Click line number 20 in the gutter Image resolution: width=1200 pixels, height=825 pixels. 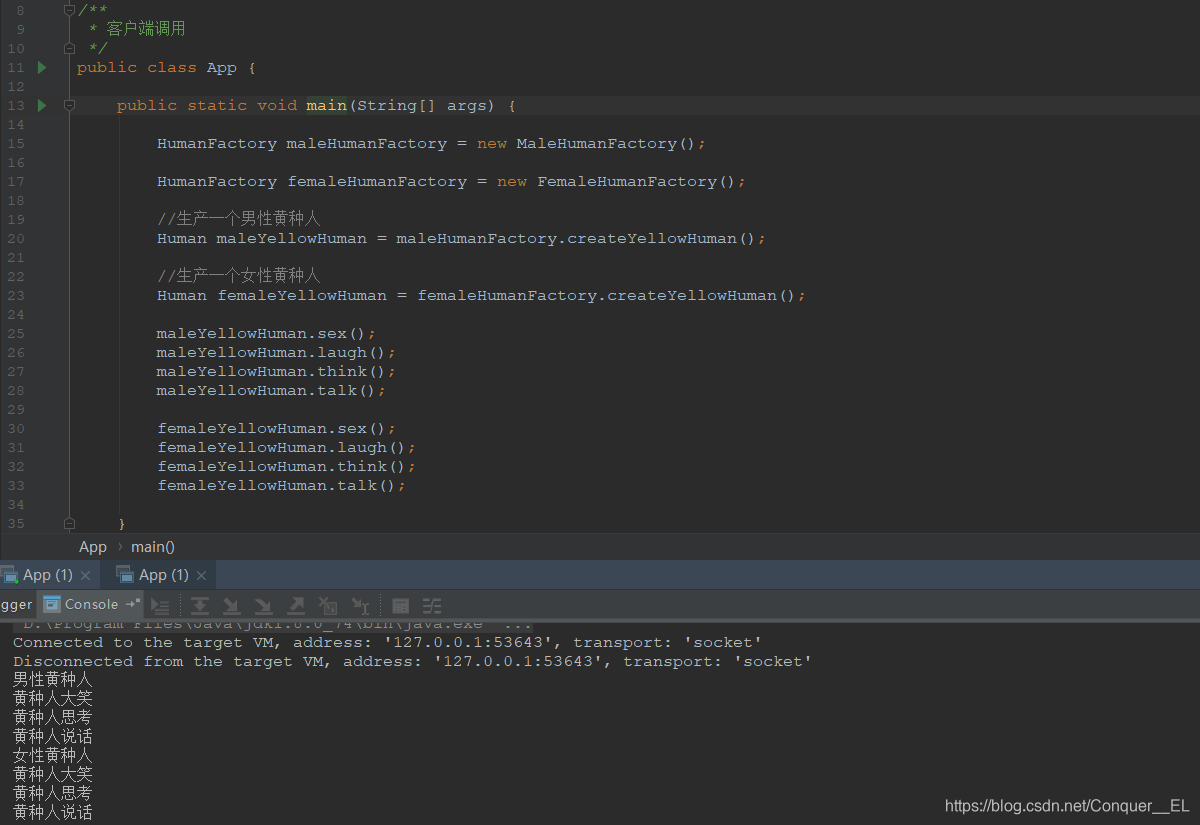click(x=15, y=238)
